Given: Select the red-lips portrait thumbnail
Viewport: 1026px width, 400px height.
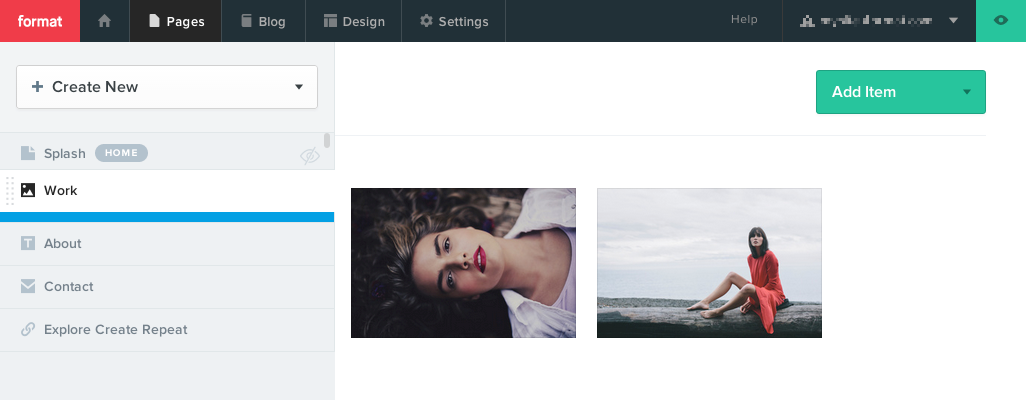Looking at the screenshot, I should [463, 263].
